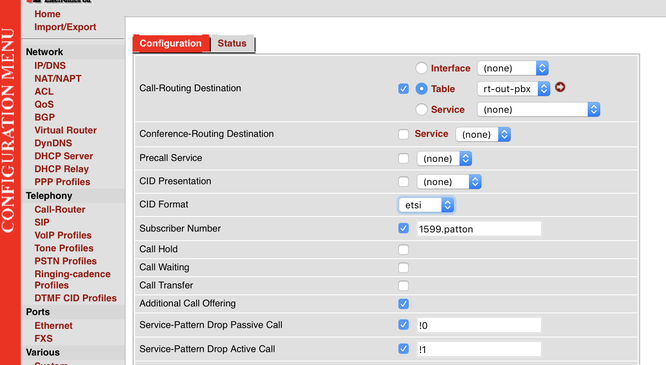This screenshot has height=365, width=666.
Task: Open the CID Format etsi dropdown
Action: [426, 205]
